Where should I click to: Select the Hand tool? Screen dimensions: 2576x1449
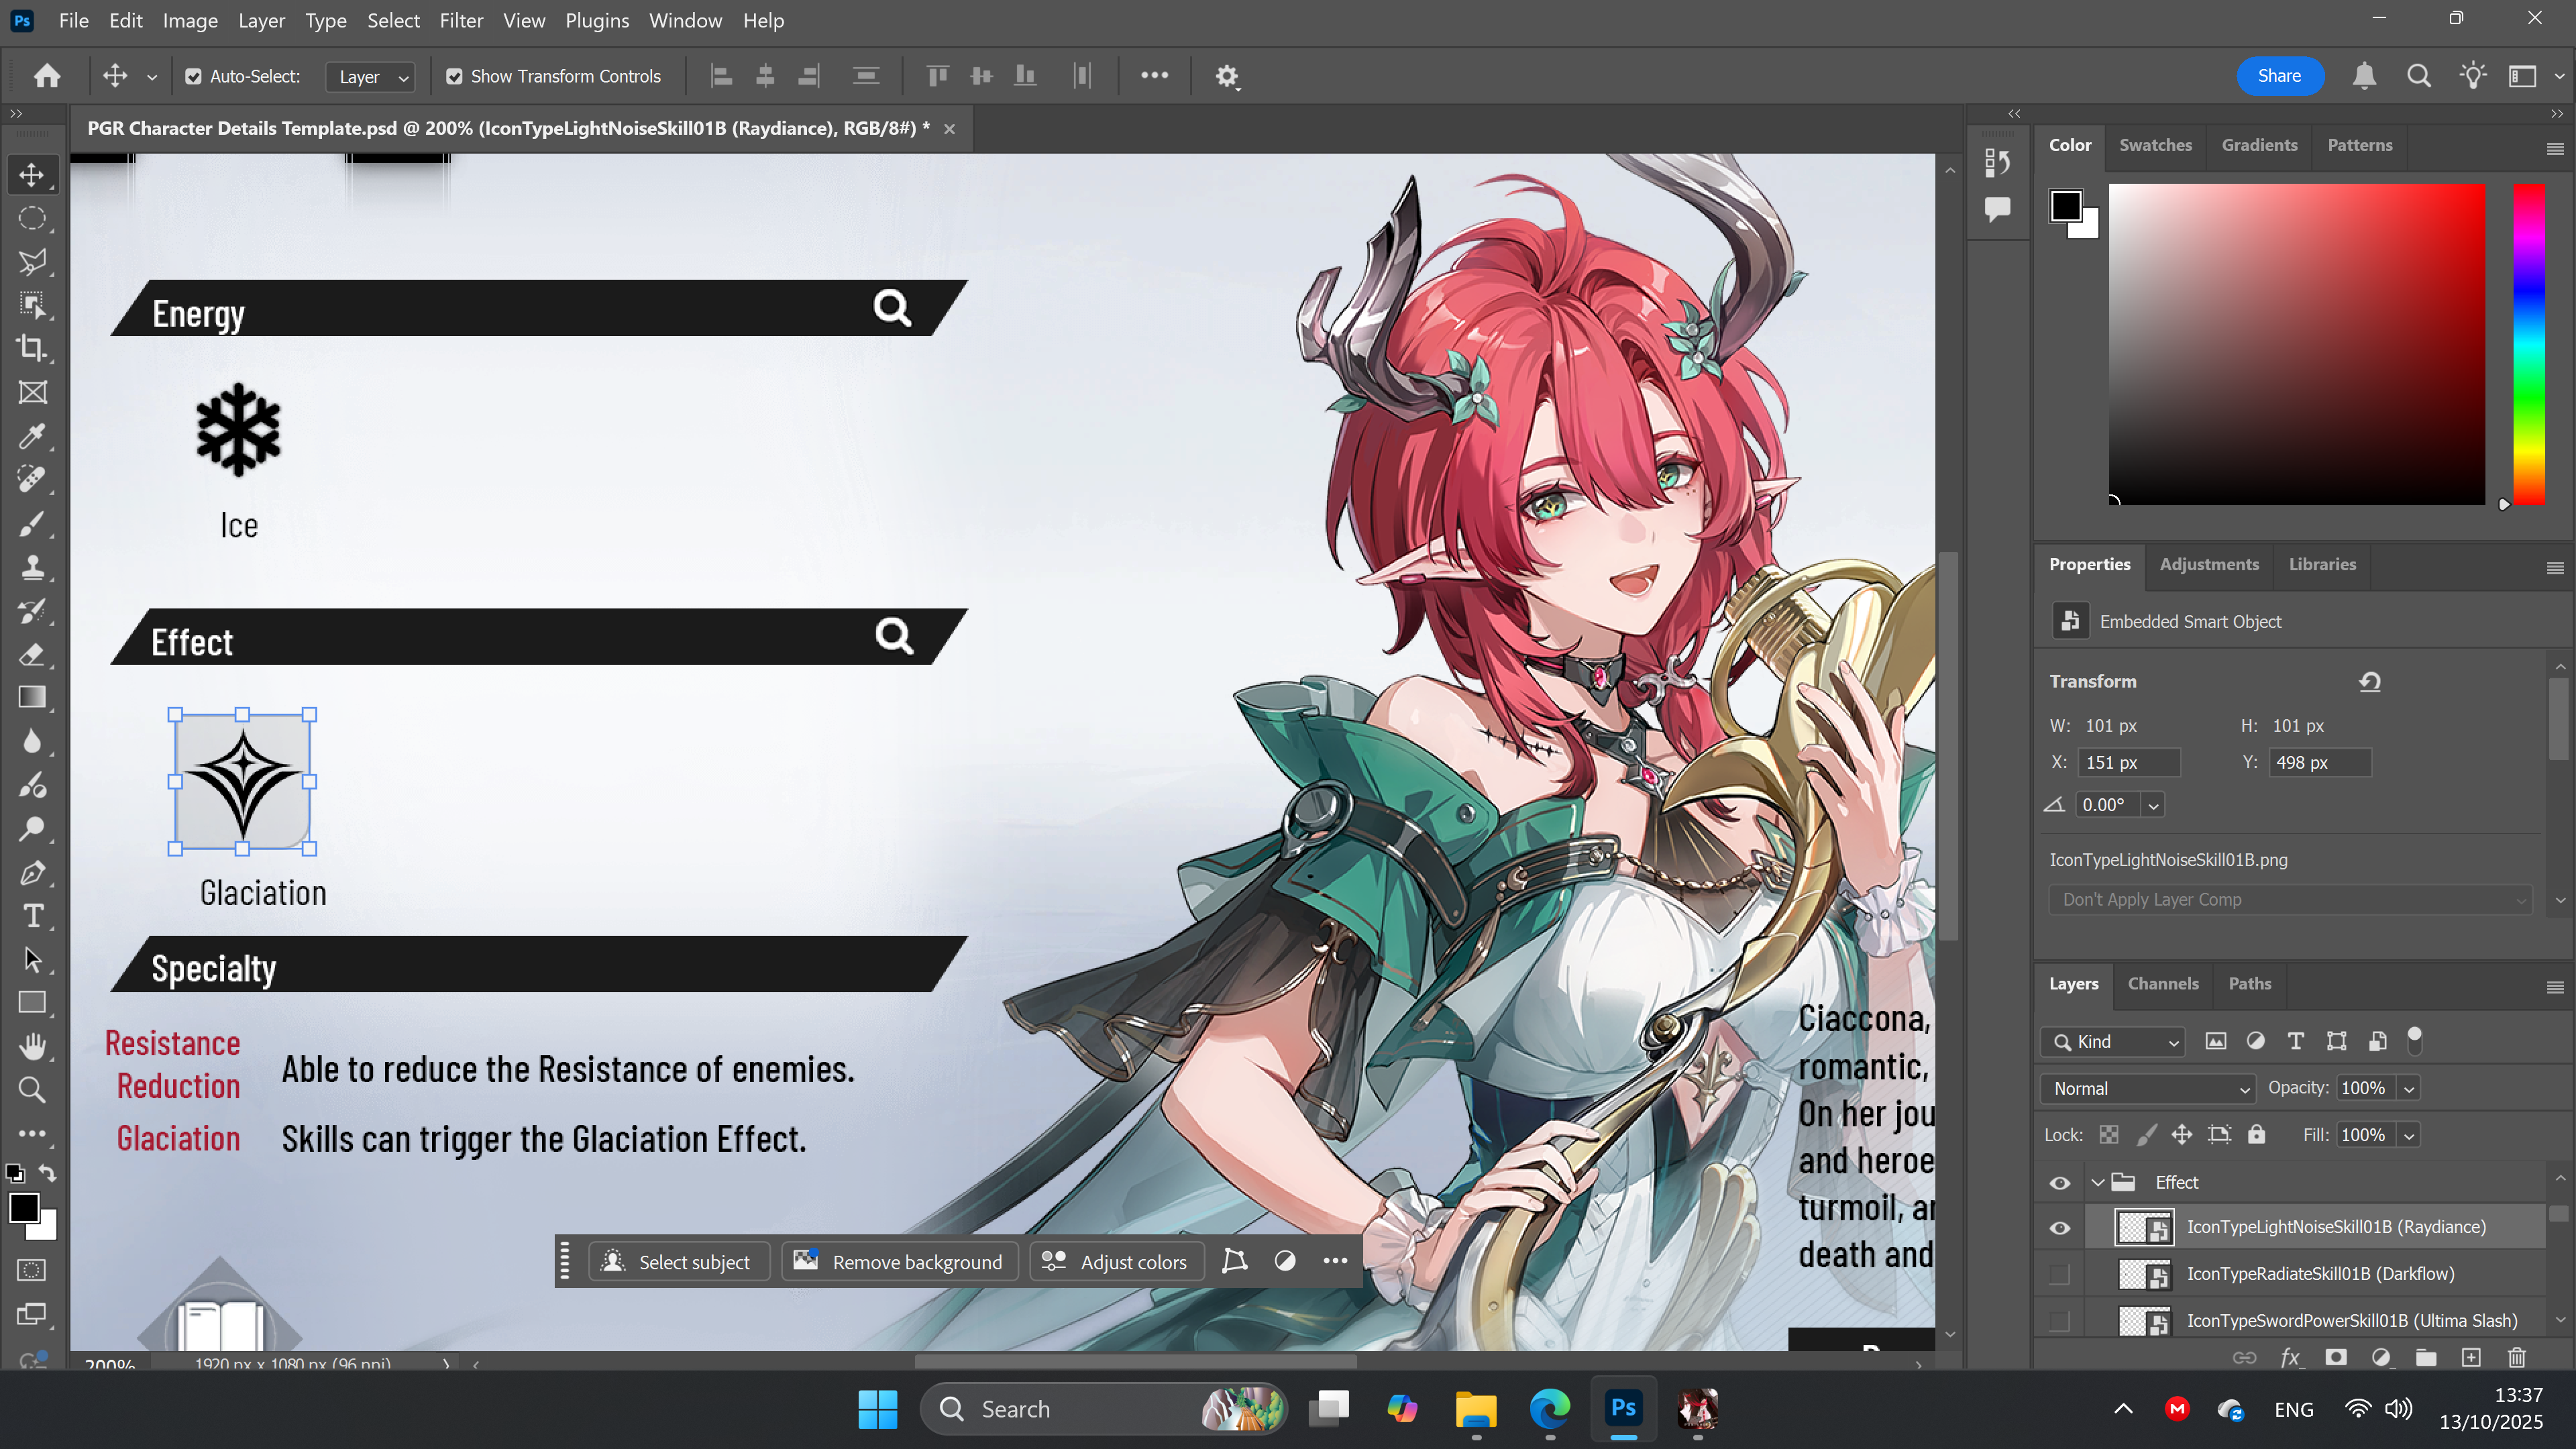coord(32,1046)
